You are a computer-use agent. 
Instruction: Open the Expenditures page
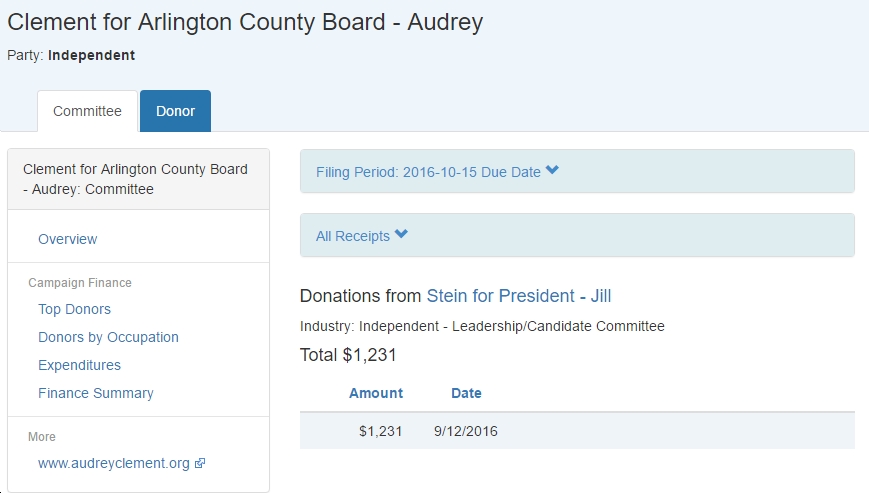pyautogui.click(x=79, y=365)
